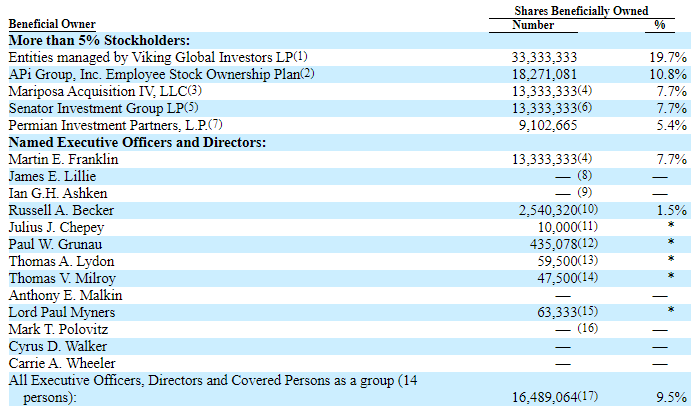Click the 10.8% percentage
This screenshot has height=410, width=697.
[x=668, y=74]
